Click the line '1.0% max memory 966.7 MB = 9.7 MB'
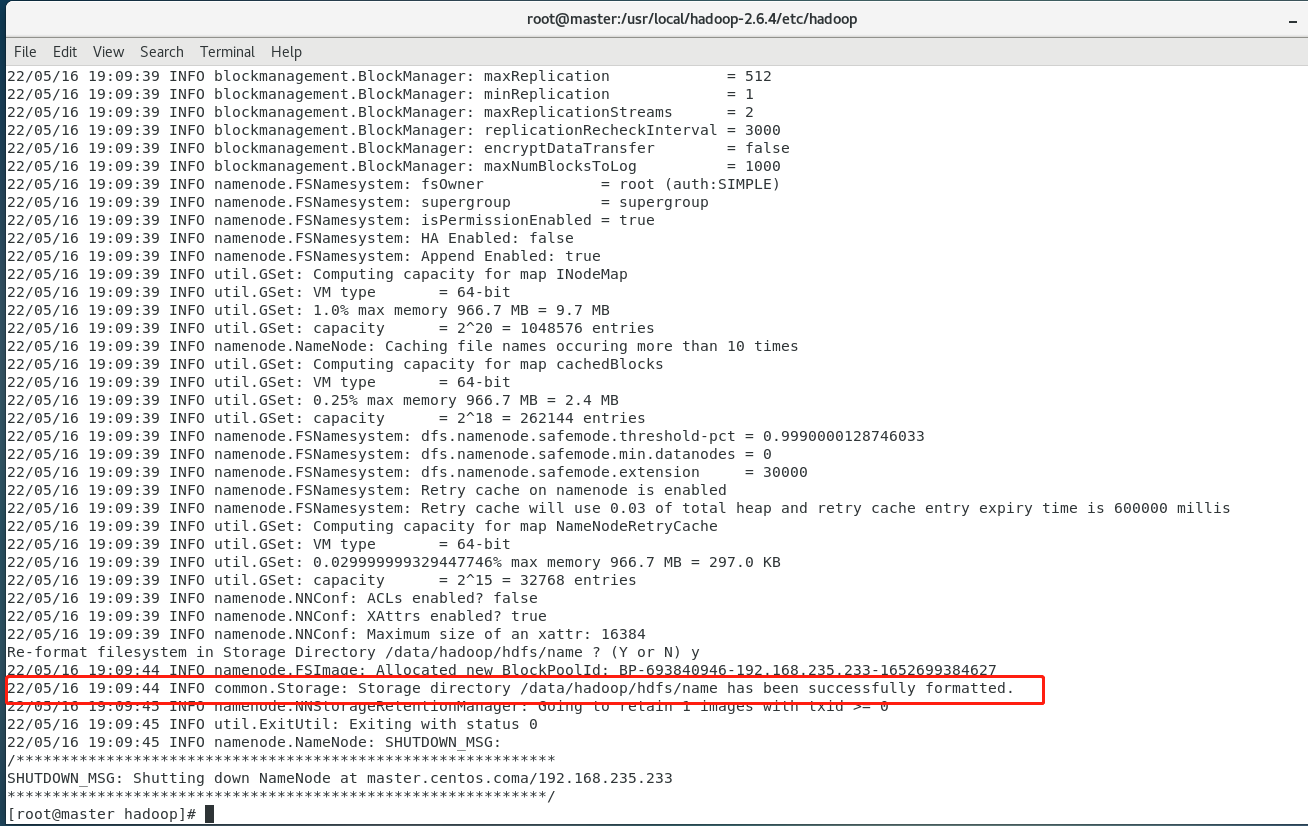 [x=308, y=310]
